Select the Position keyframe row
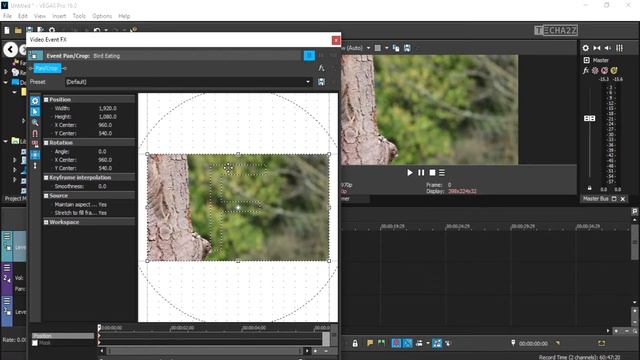 (63, 336)
